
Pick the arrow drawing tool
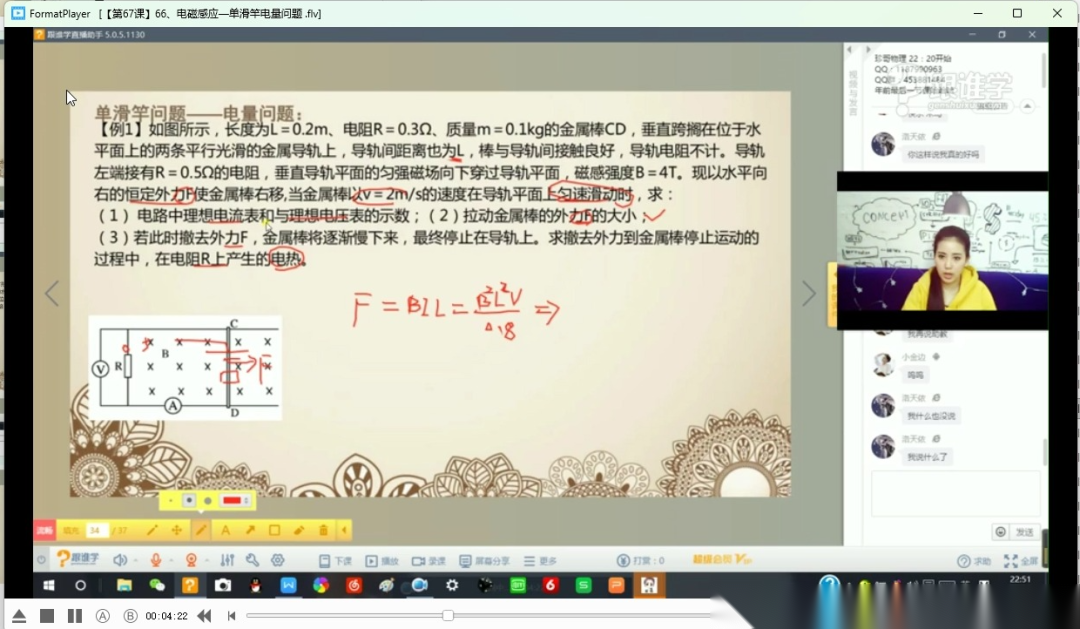(250, 530)
